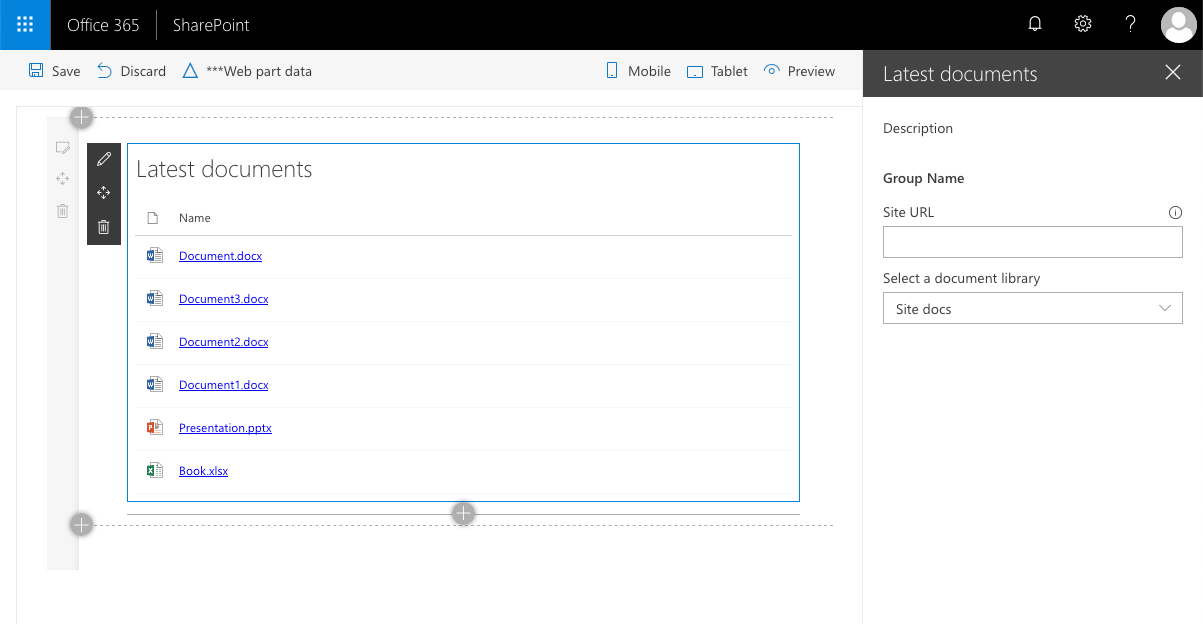Add a new section below

coord(82,525)
